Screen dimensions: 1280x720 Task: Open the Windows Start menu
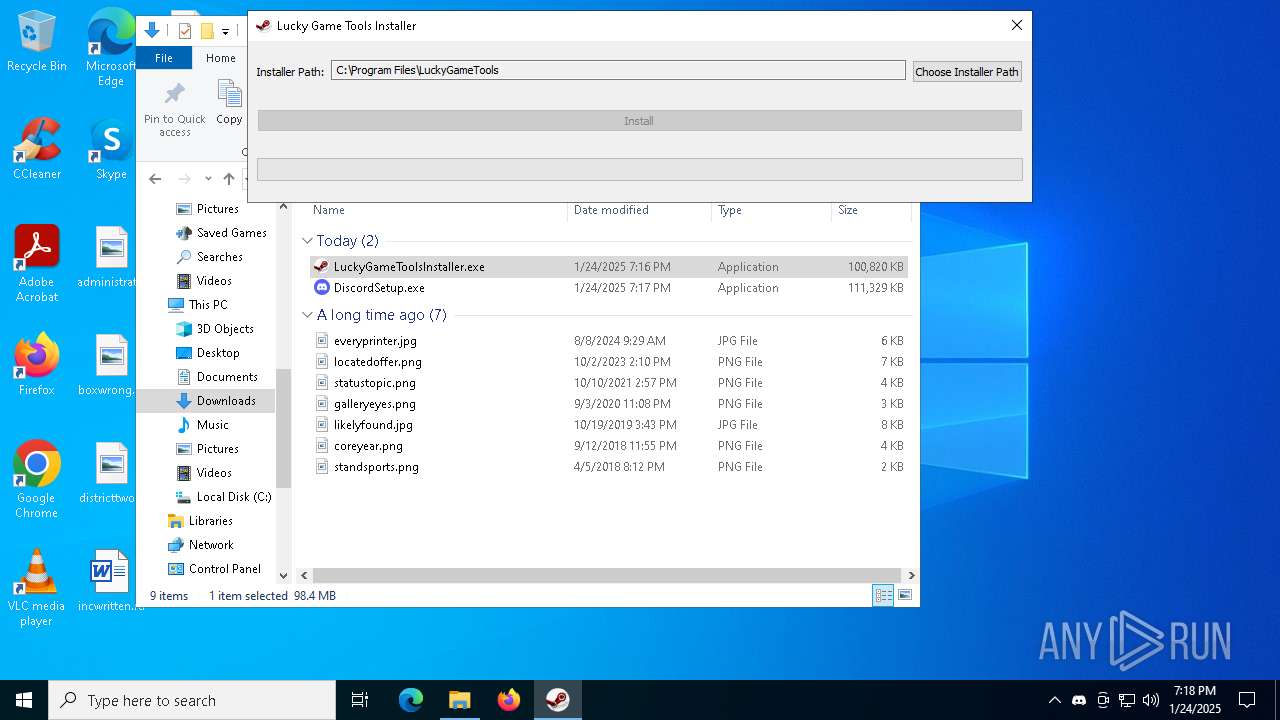[24, 700]
